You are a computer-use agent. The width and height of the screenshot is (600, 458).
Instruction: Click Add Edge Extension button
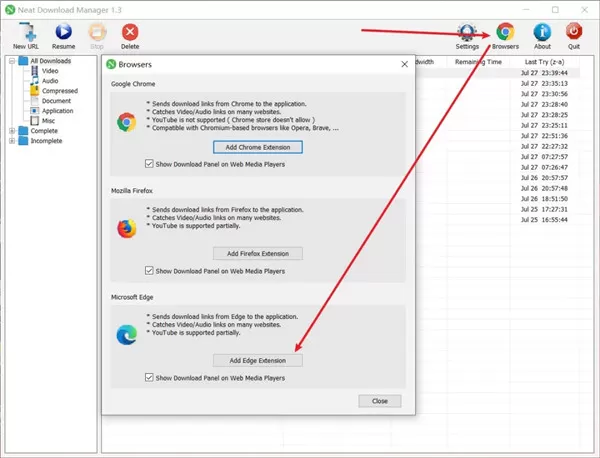pyautogui.click(x=258, y=360)
